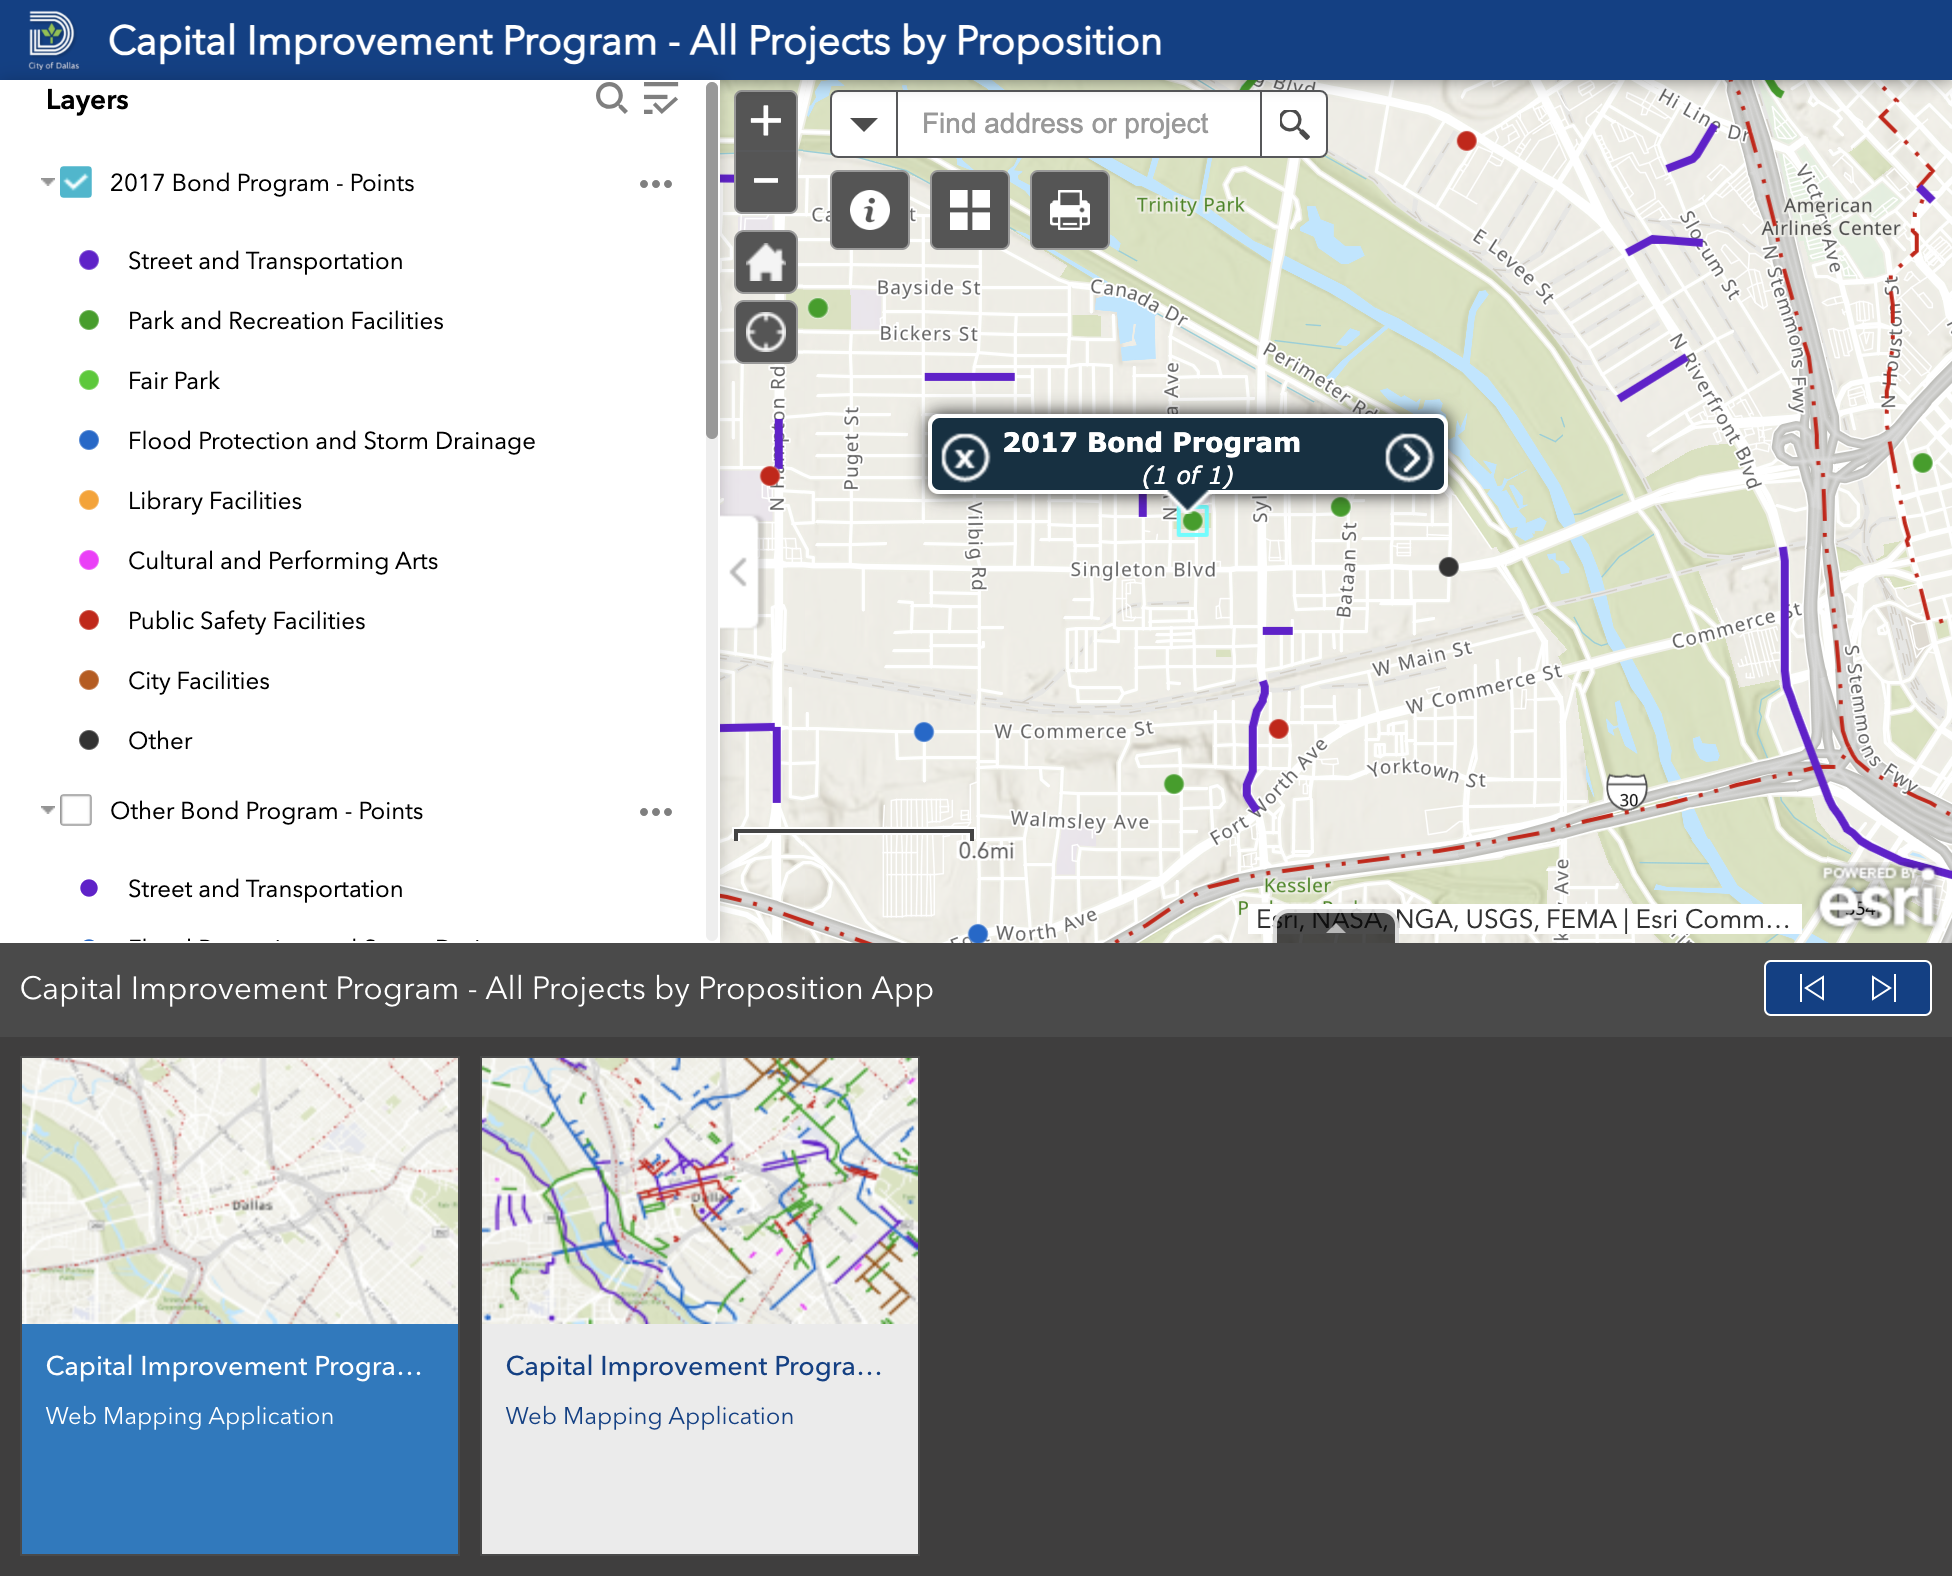This screenshot has width=1952, height=1576.
Task: Open options menu for 2017 Bond Program layer
Action: click(x=656, y=184)
